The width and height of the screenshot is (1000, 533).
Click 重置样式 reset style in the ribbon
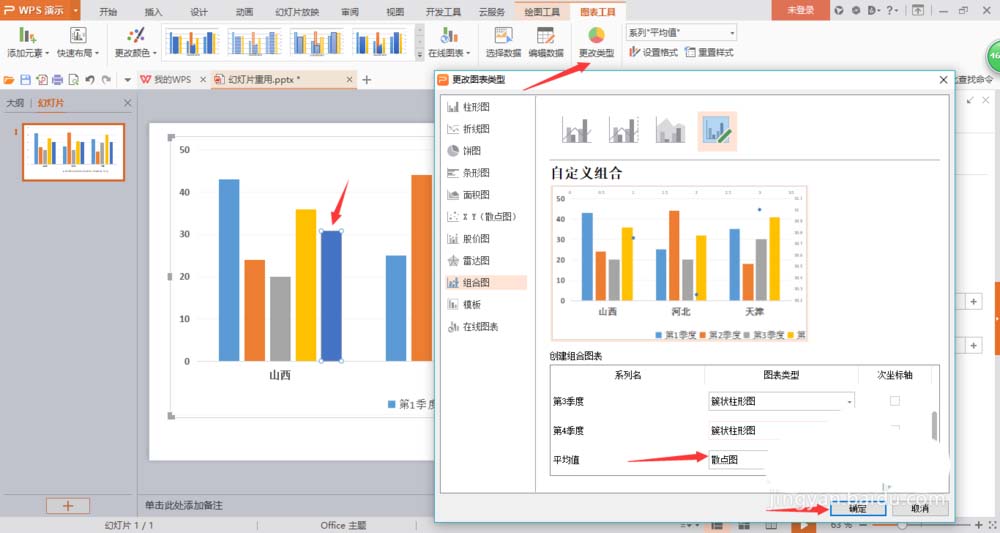tap(709, 52)
